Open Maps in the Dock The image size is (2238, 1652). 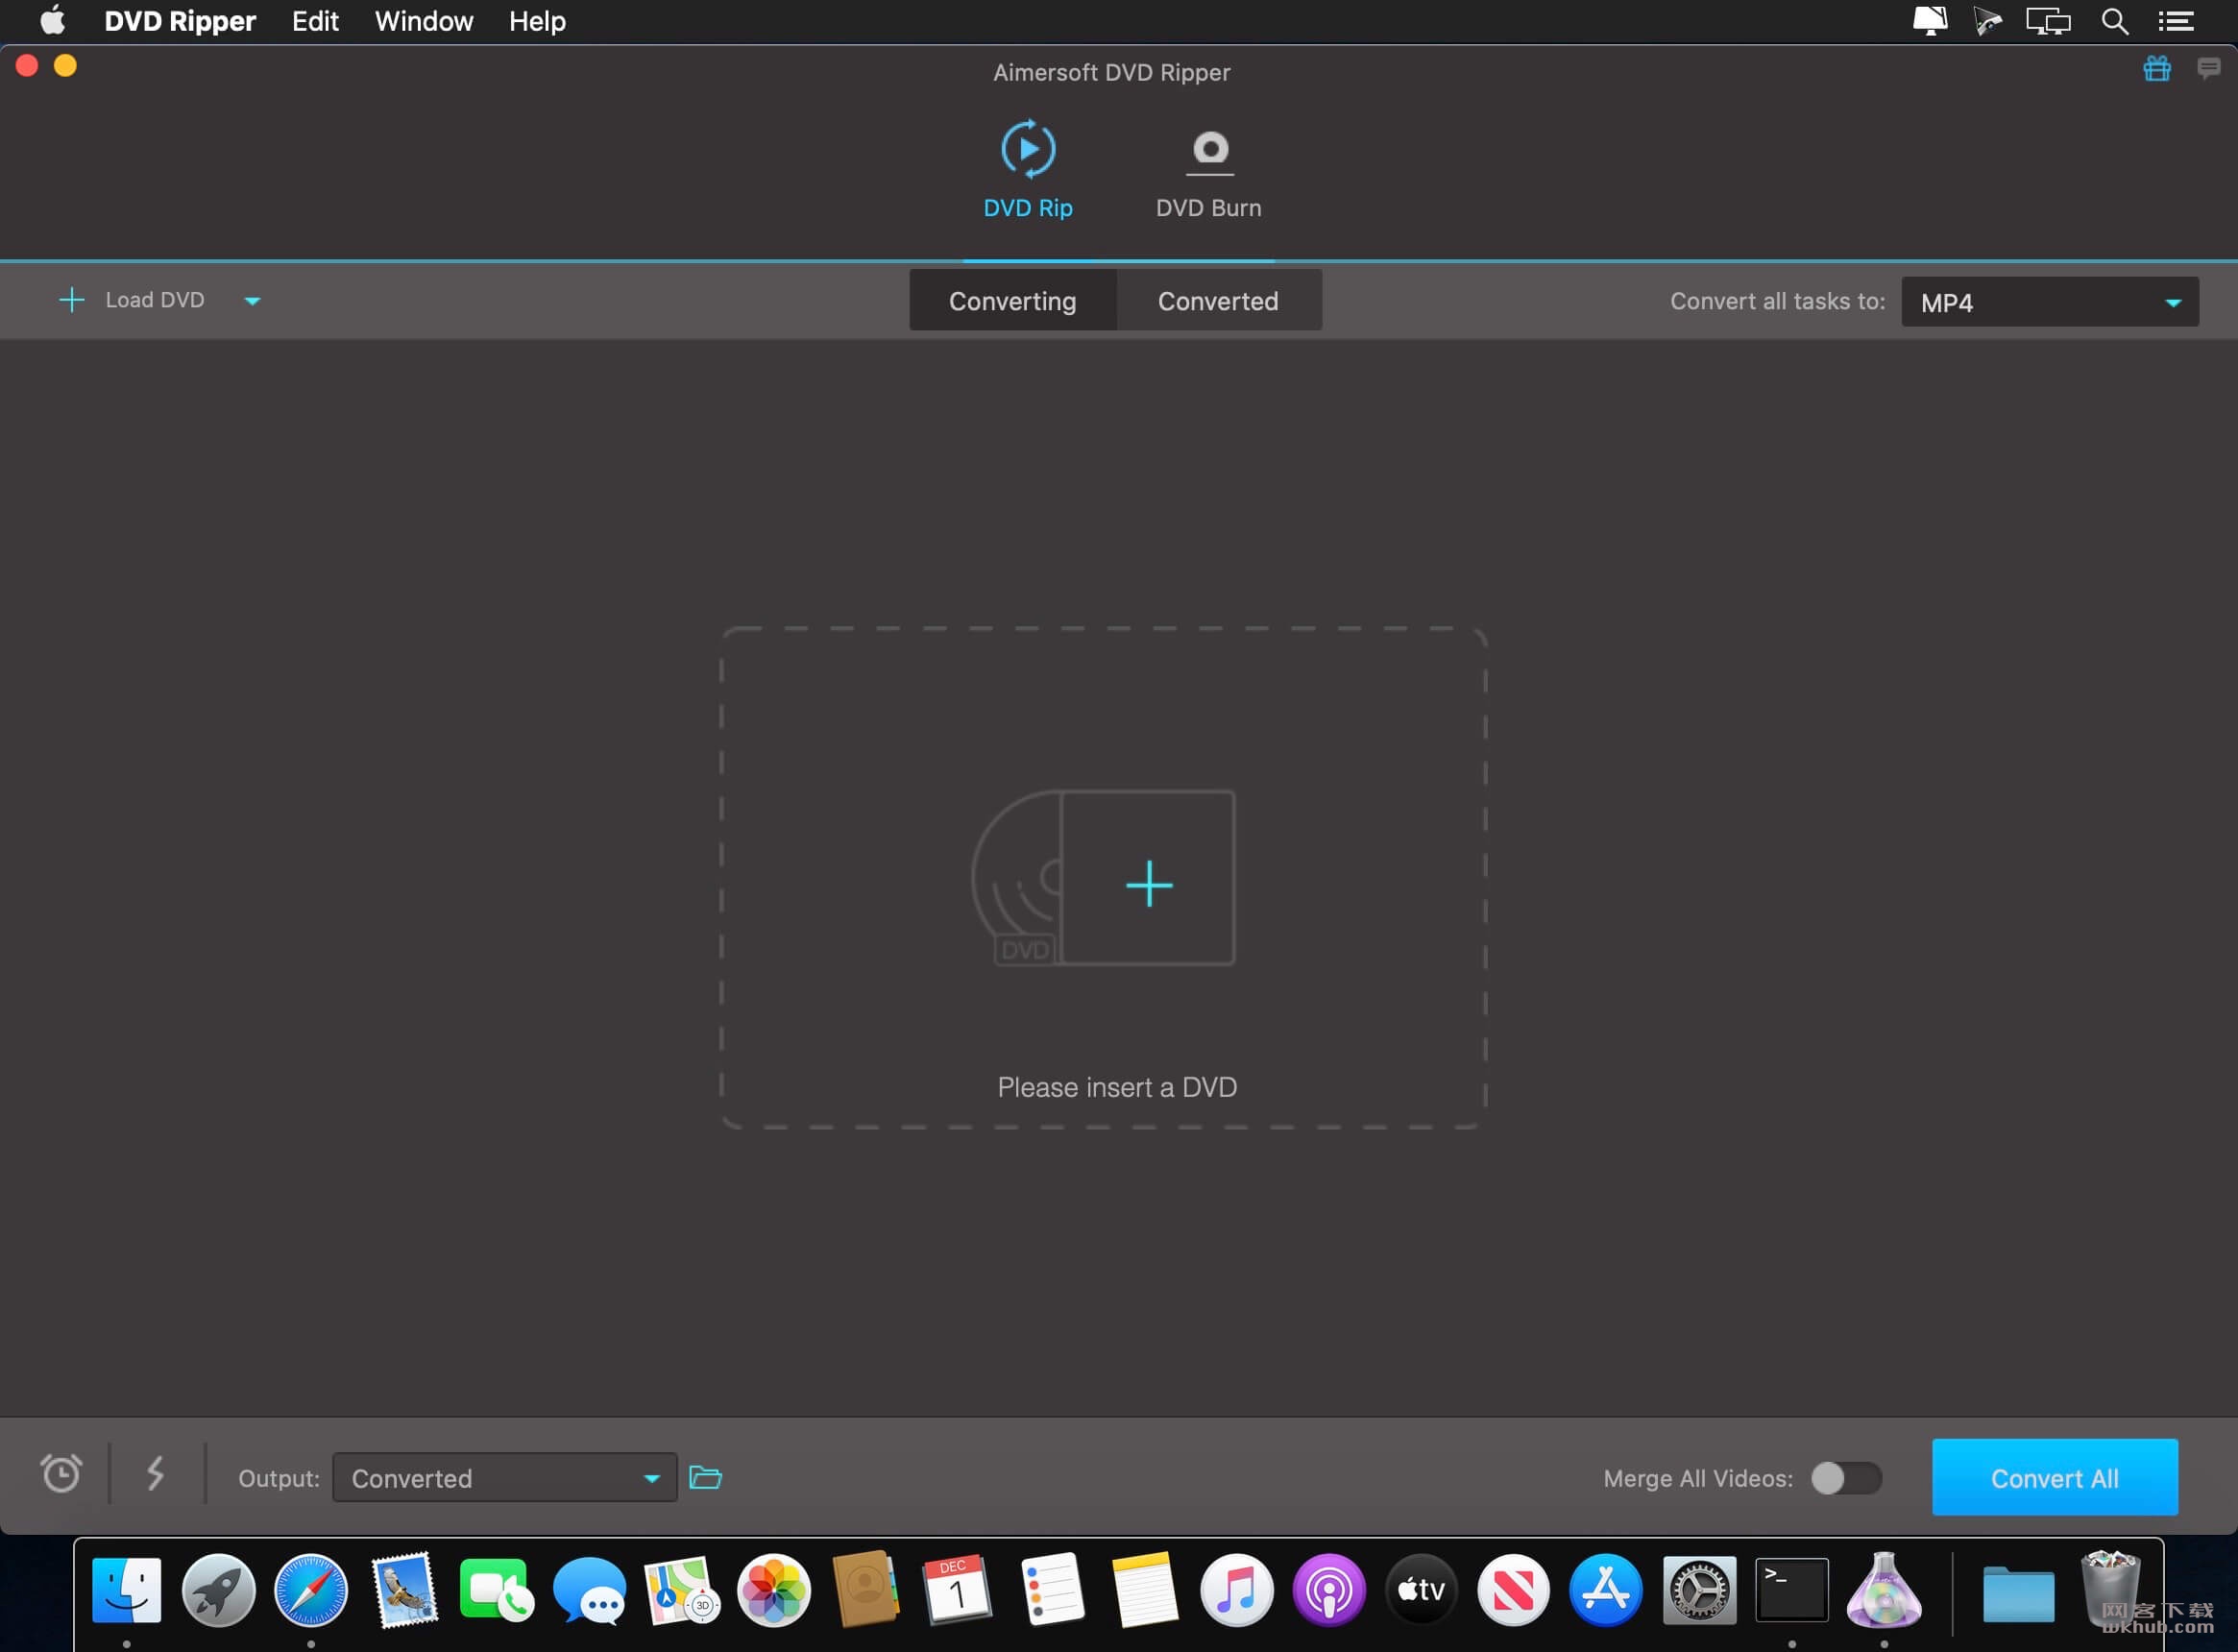[x=682, y=1590]
